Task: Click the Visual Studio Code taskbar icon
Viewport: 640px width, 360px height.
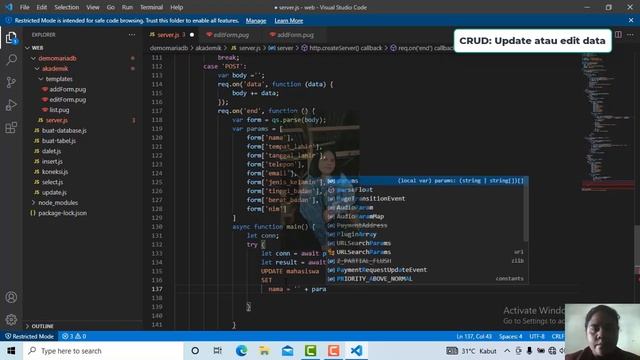Action: click(356, 351)
